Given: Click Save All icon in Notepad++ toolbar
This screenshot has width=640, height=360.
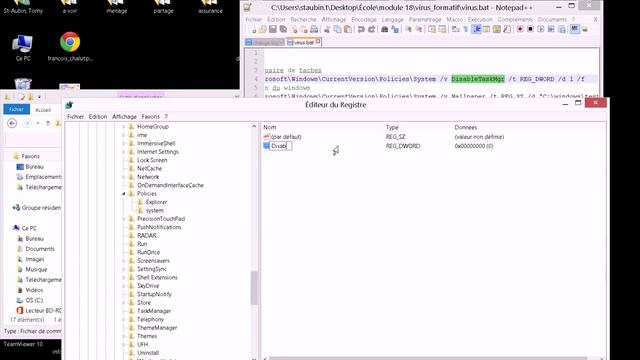Looking at the screenshot, I should 283,29.
